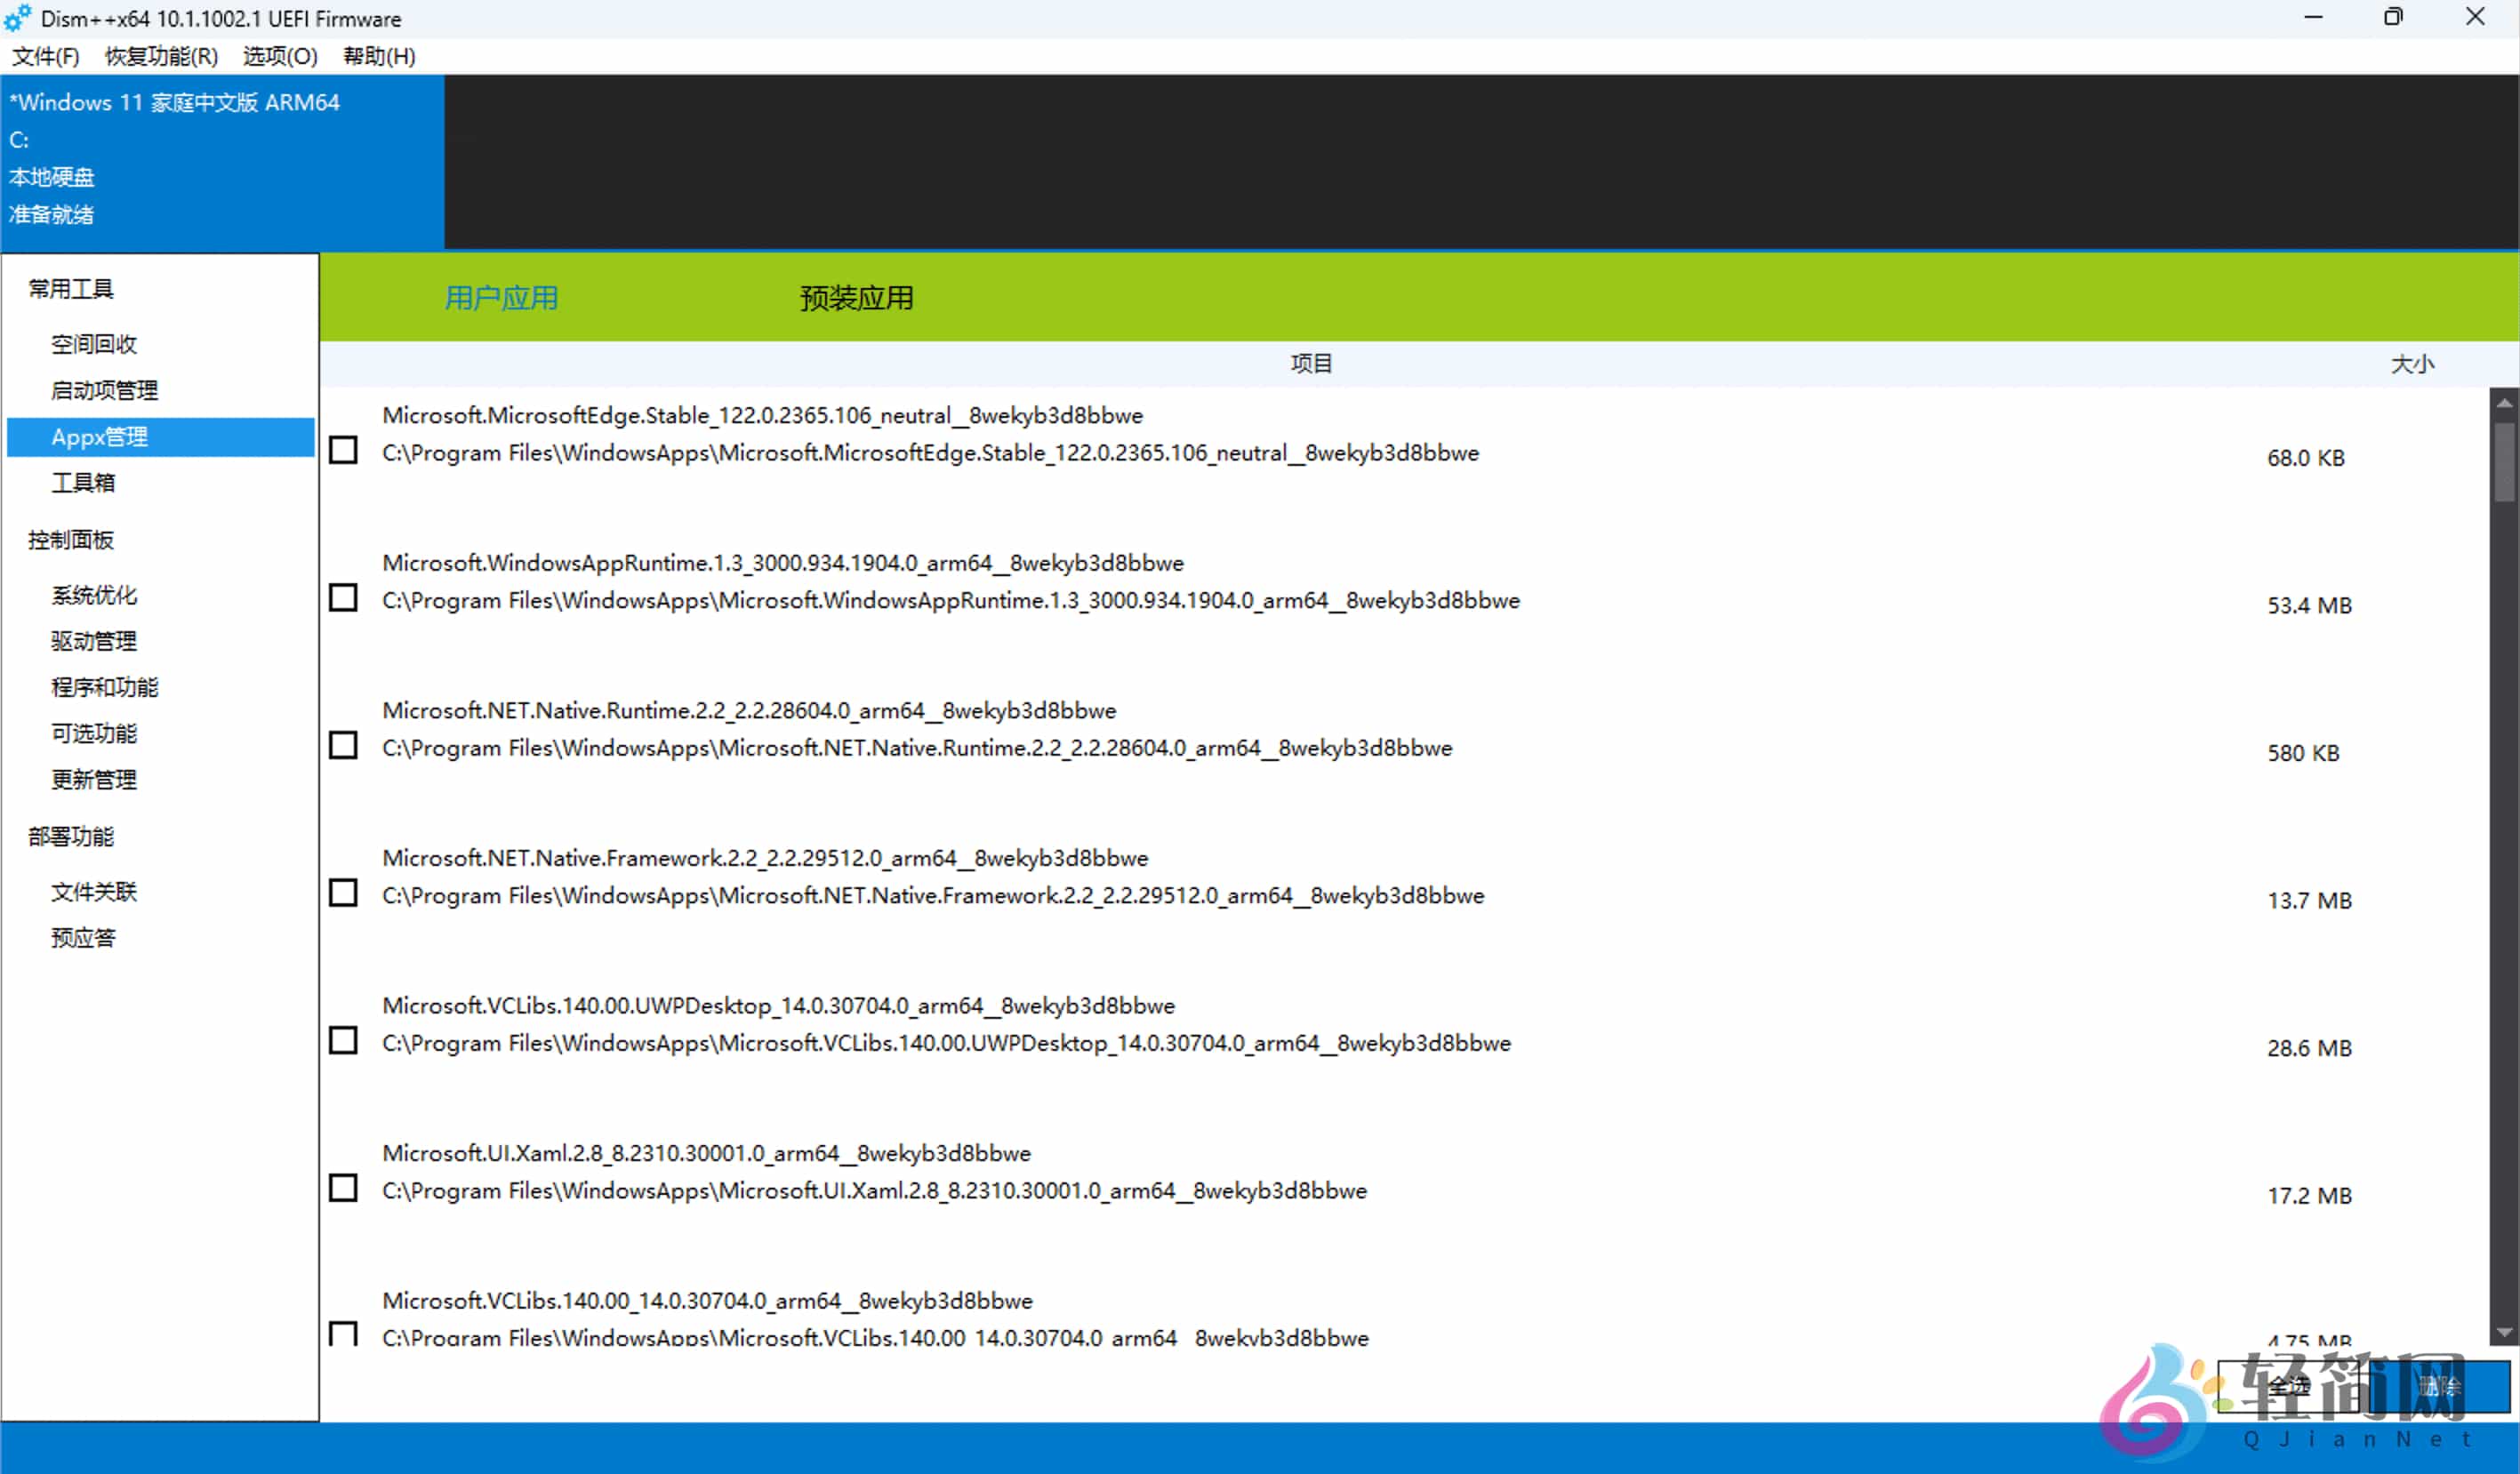
Task: Click the NET.Native.Framework.2.2_2.2.29512.0 package name
Action: pos(765,858)
